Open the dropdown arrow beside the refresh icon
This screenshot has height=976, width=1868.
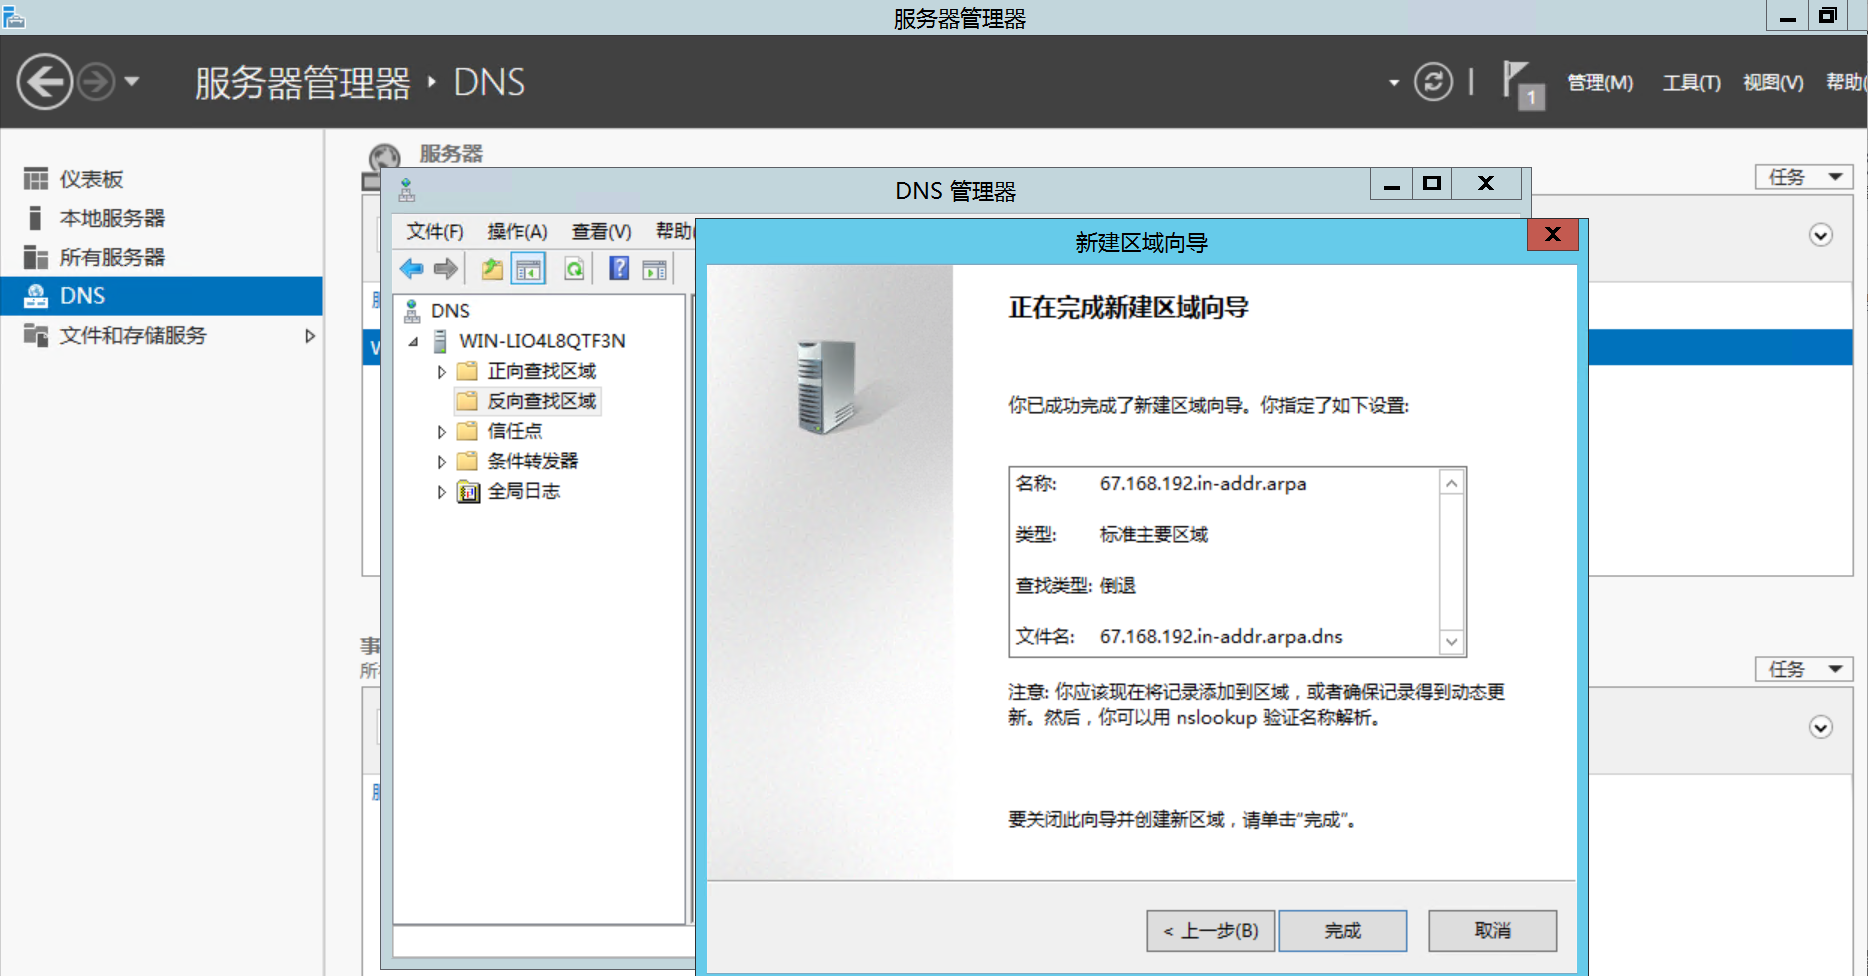coord(1394,83)
